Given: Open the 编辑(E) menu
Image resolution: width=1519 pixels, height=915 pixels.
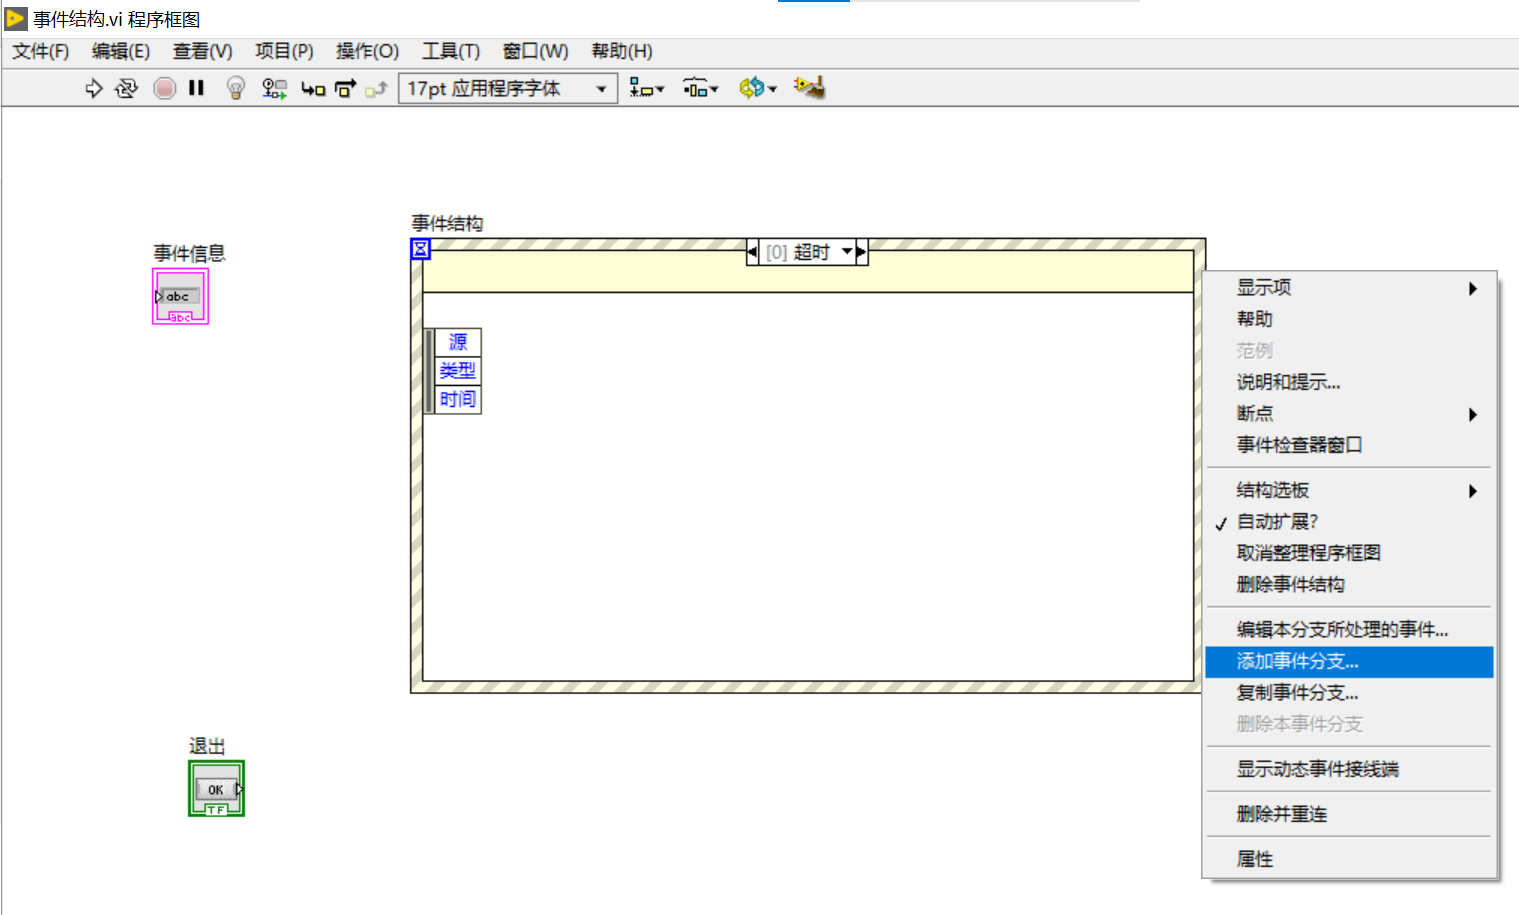Looking at the screenshot, I should [121, 51].
